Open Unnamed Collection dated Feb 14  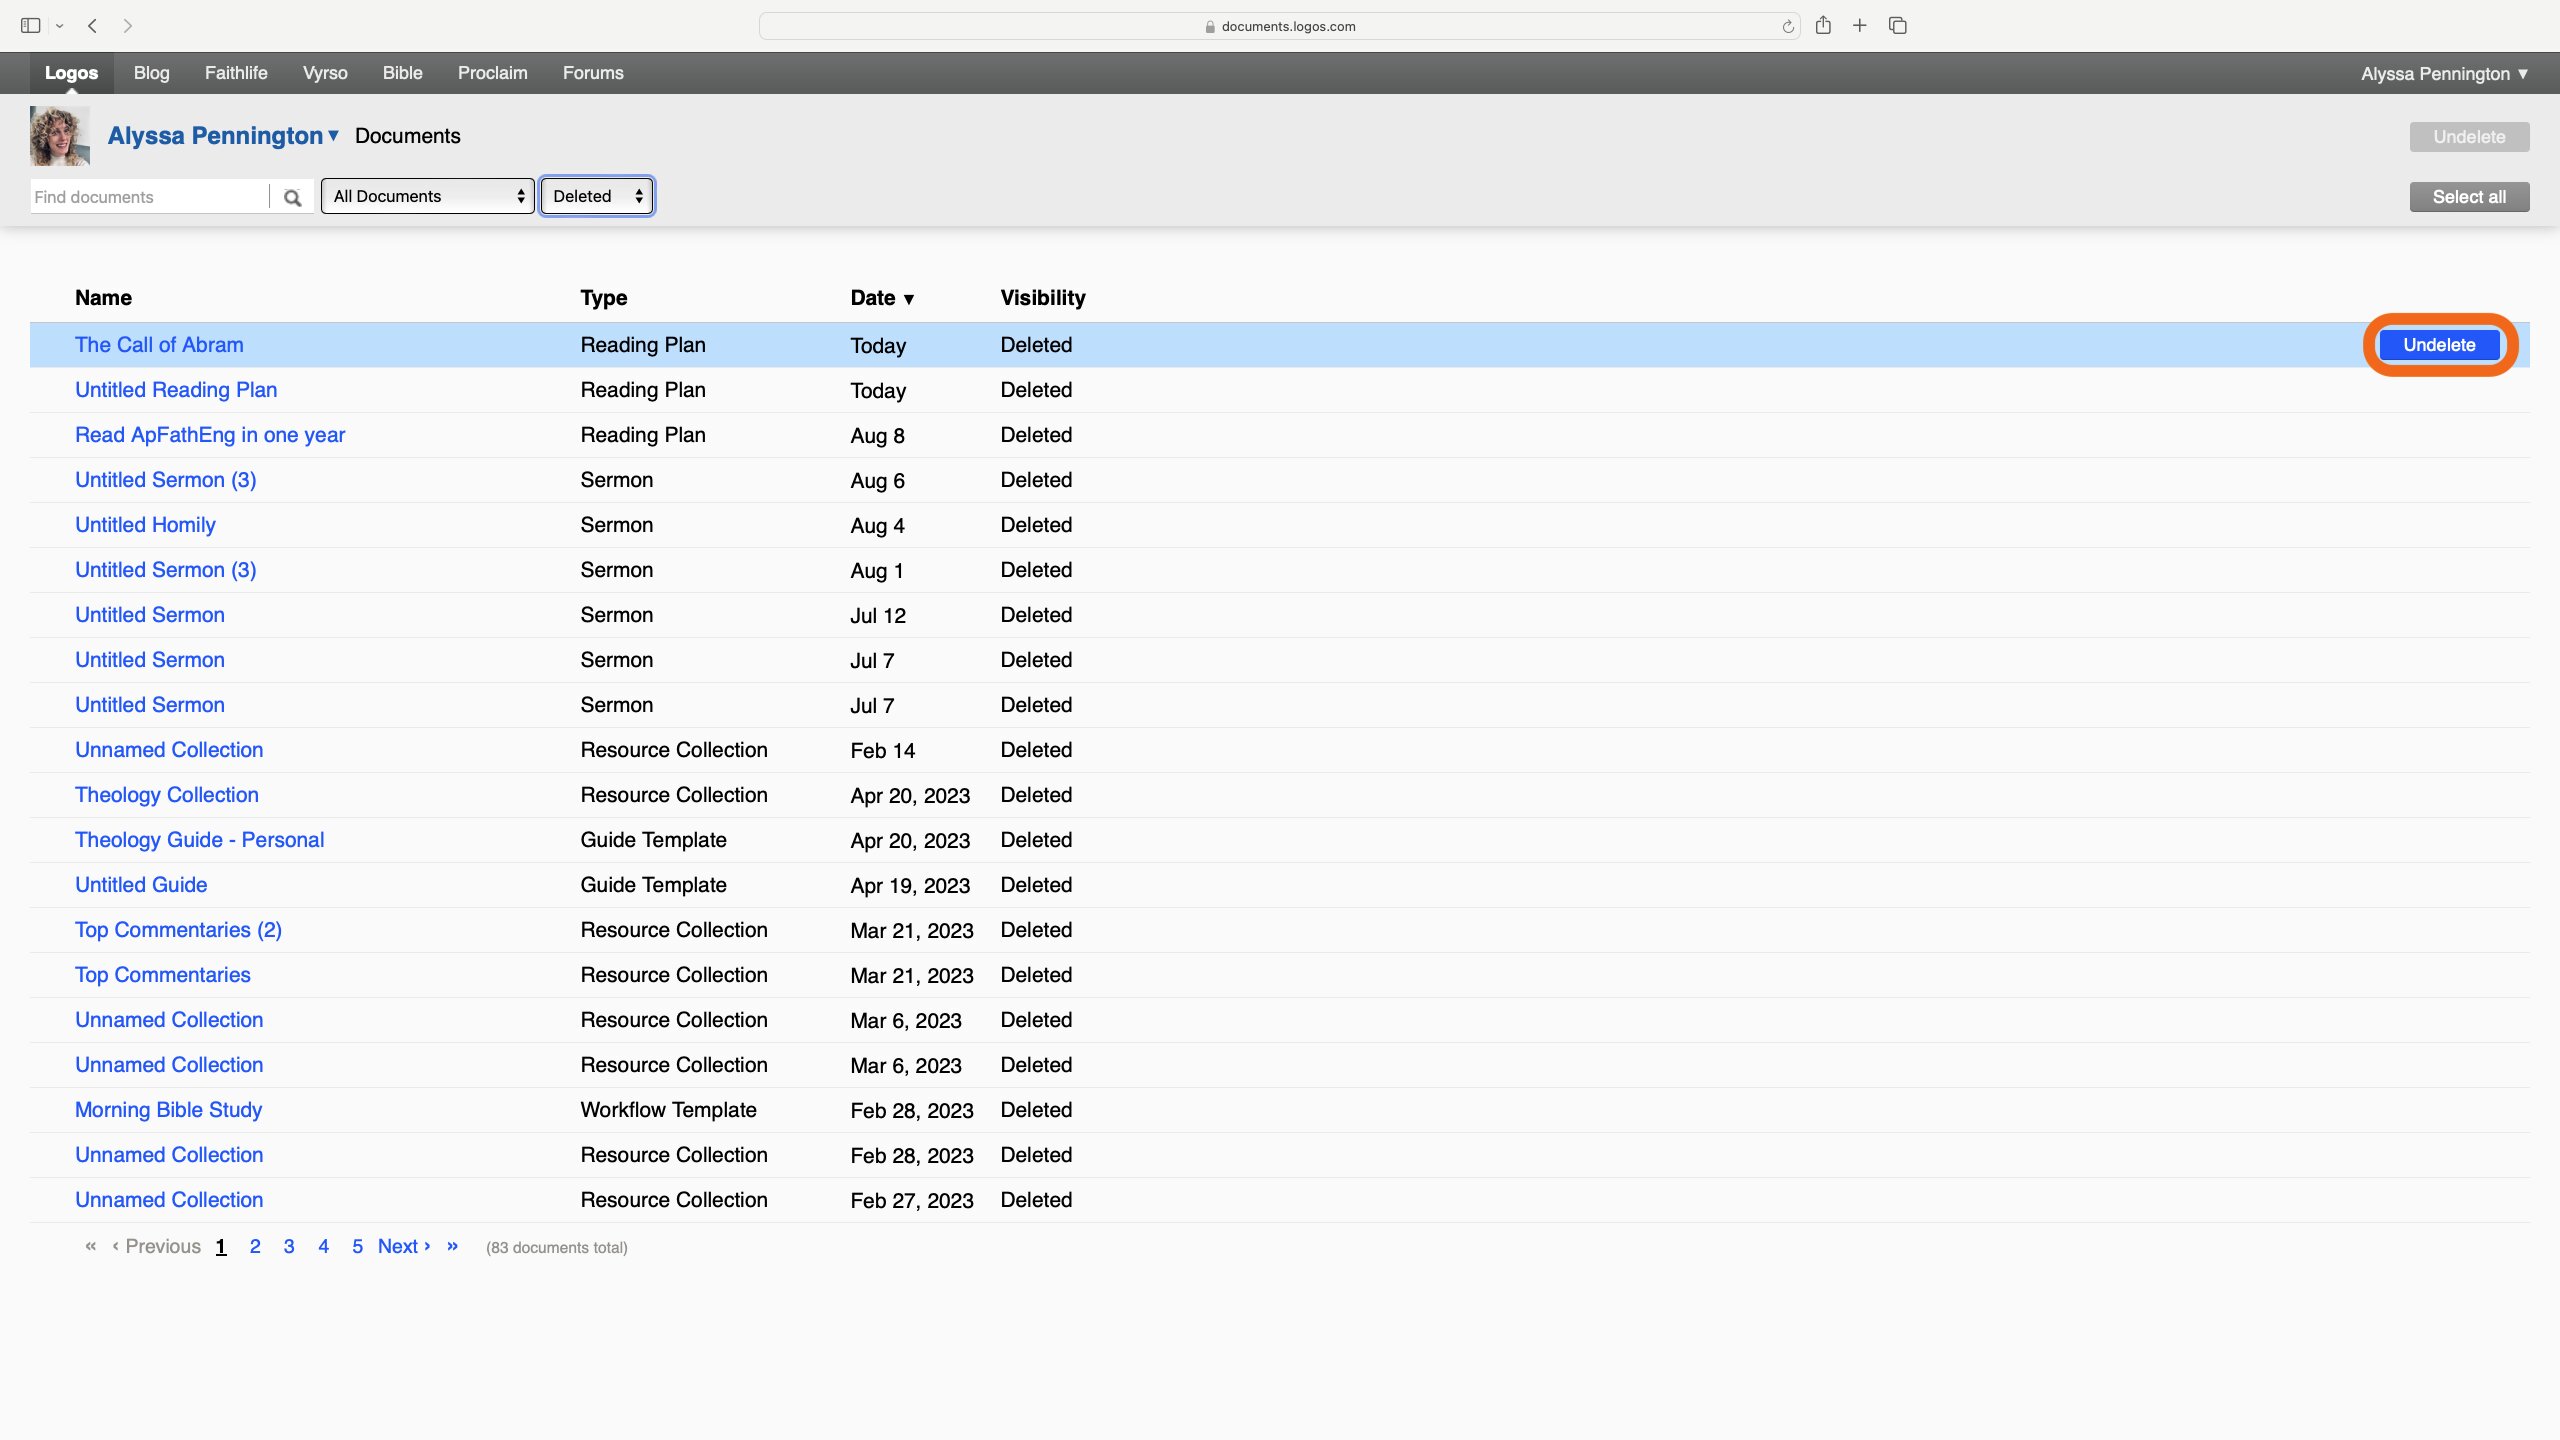tap(169, 750)
